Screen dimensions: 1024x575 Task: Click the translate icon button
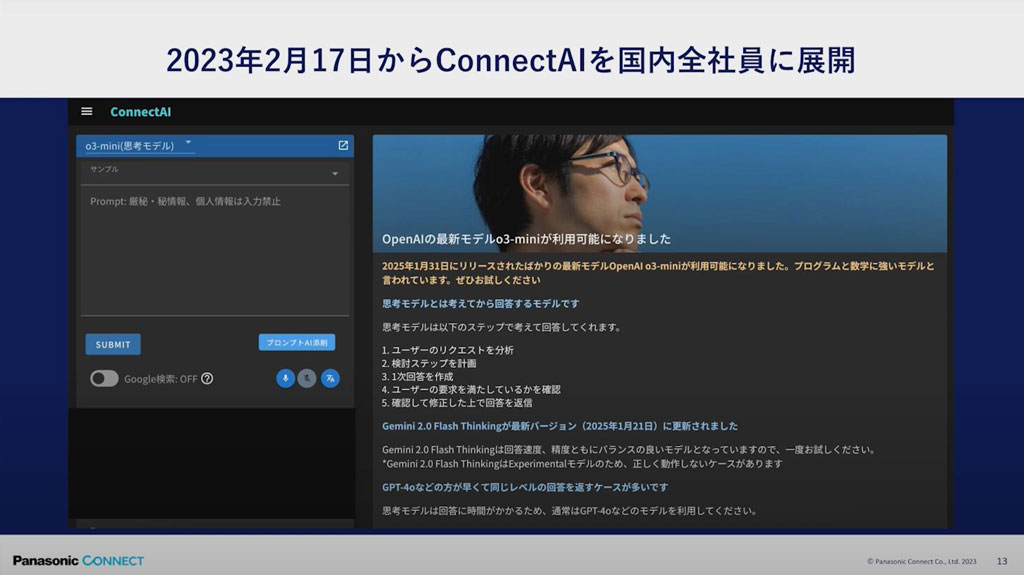[x=330, y=378]
